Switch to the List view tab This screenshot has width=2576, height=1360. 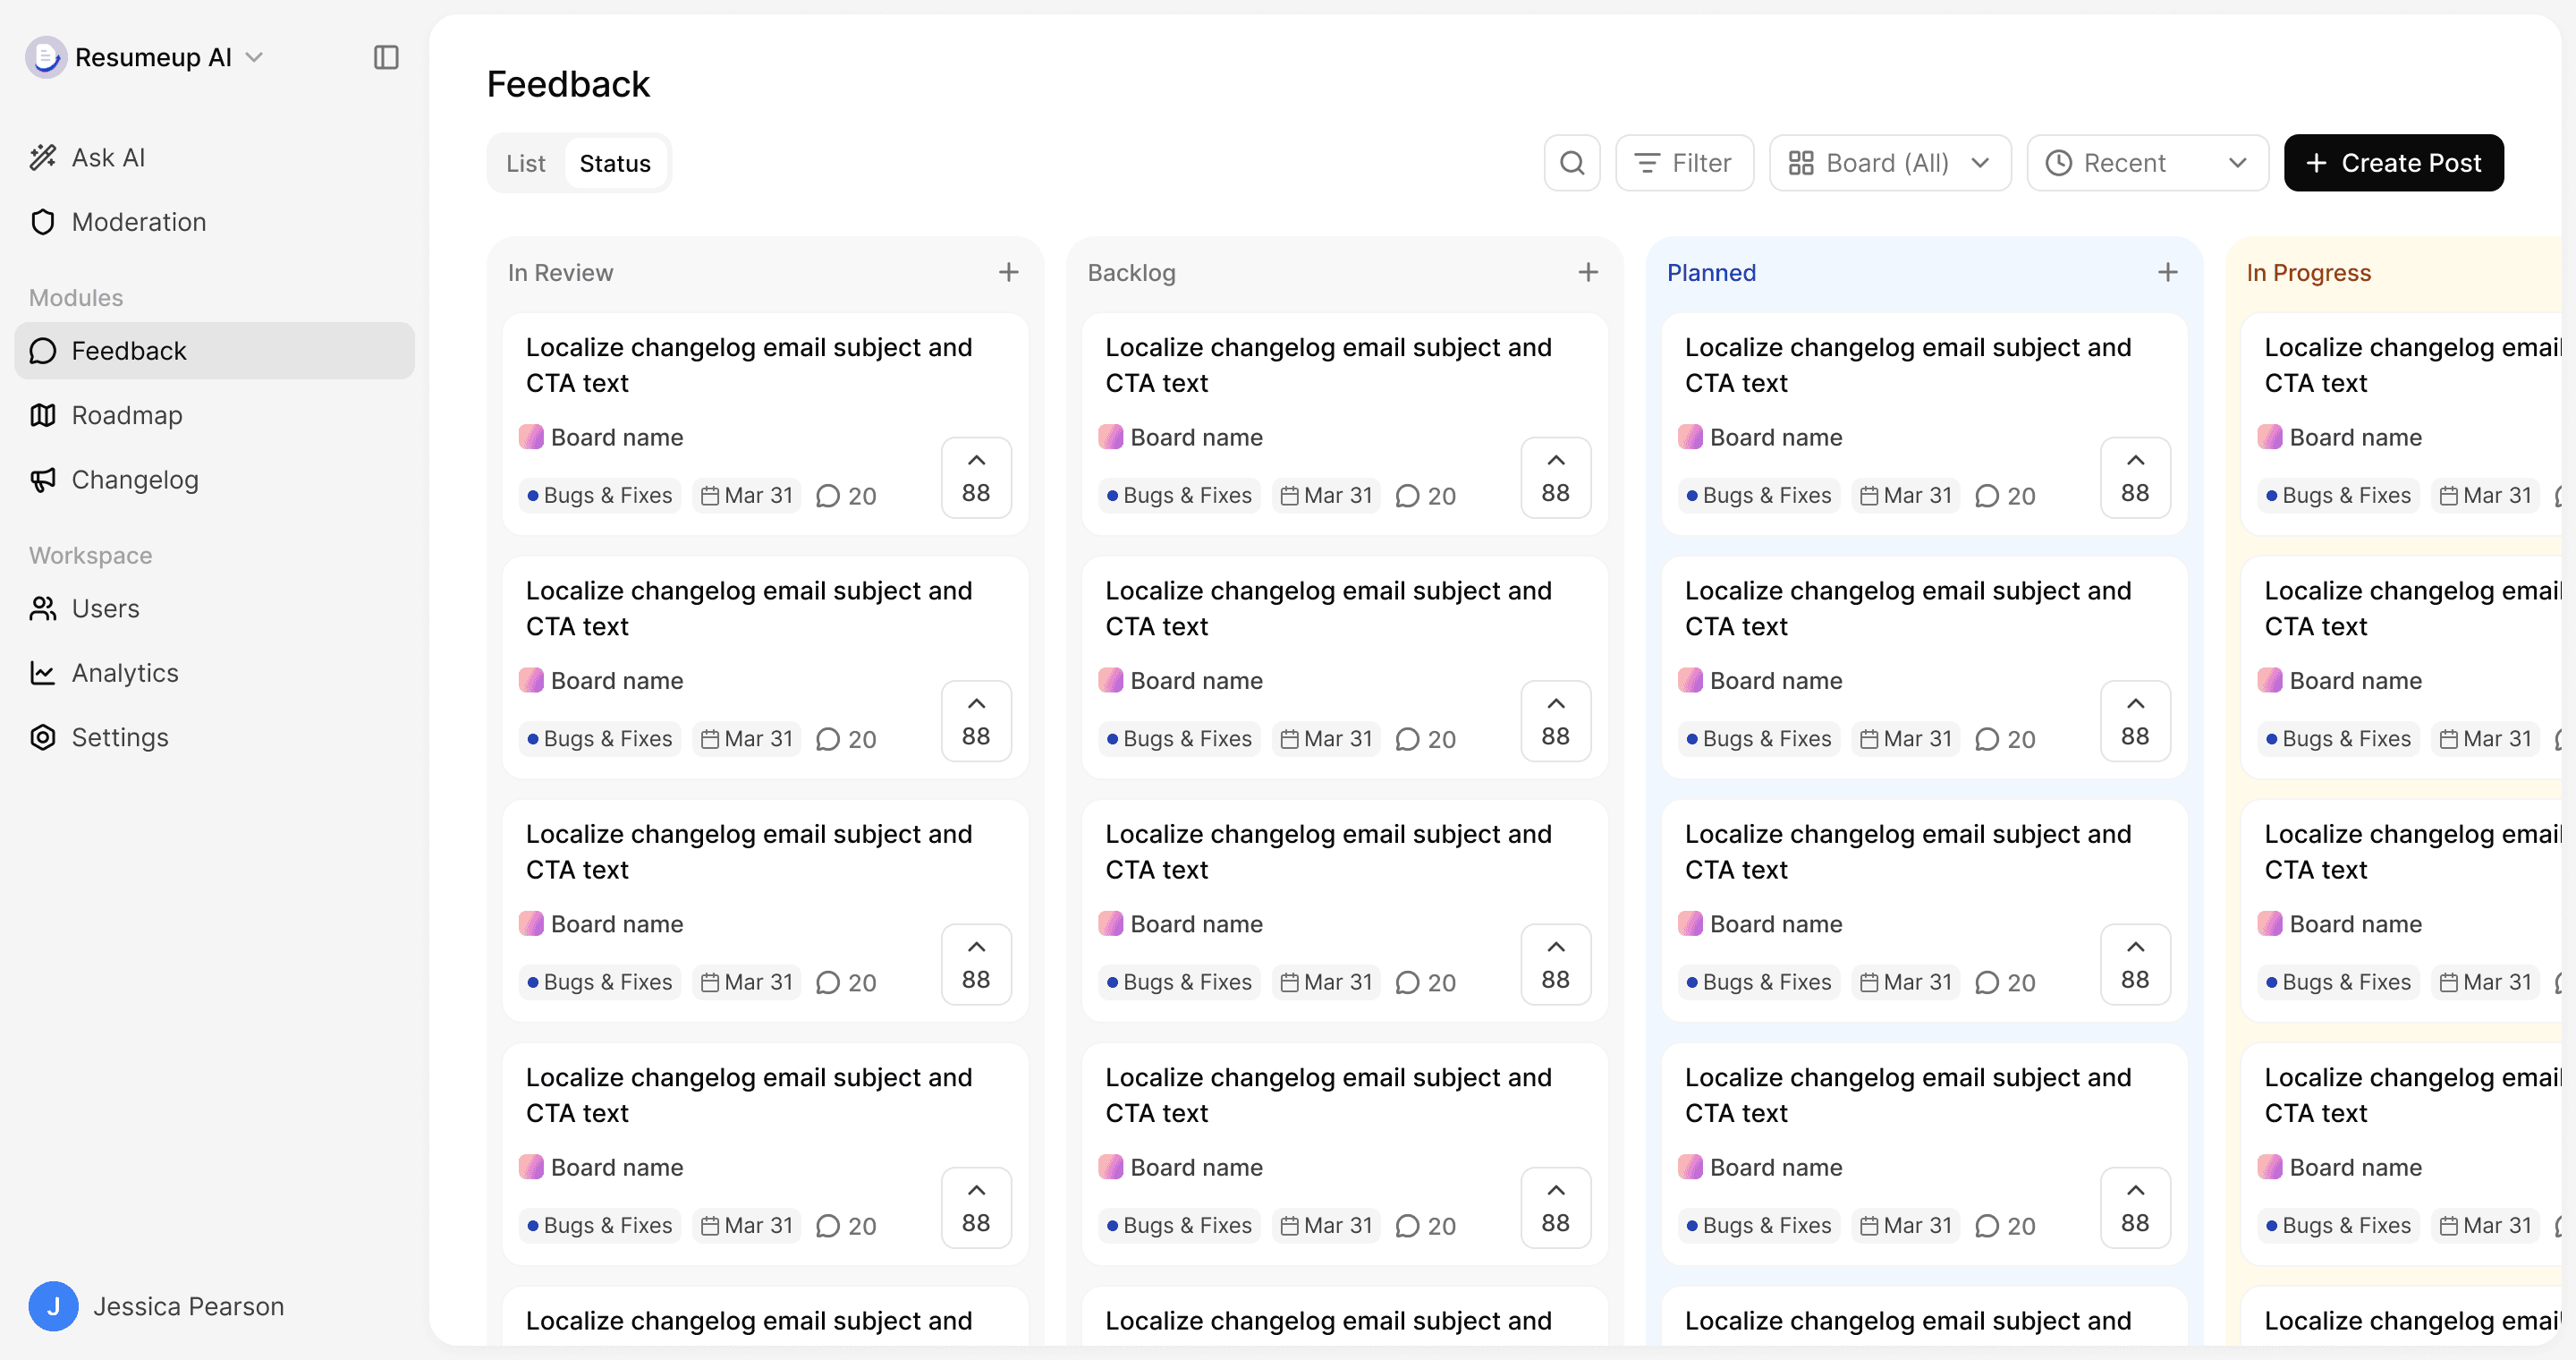(x=526, y=163)
